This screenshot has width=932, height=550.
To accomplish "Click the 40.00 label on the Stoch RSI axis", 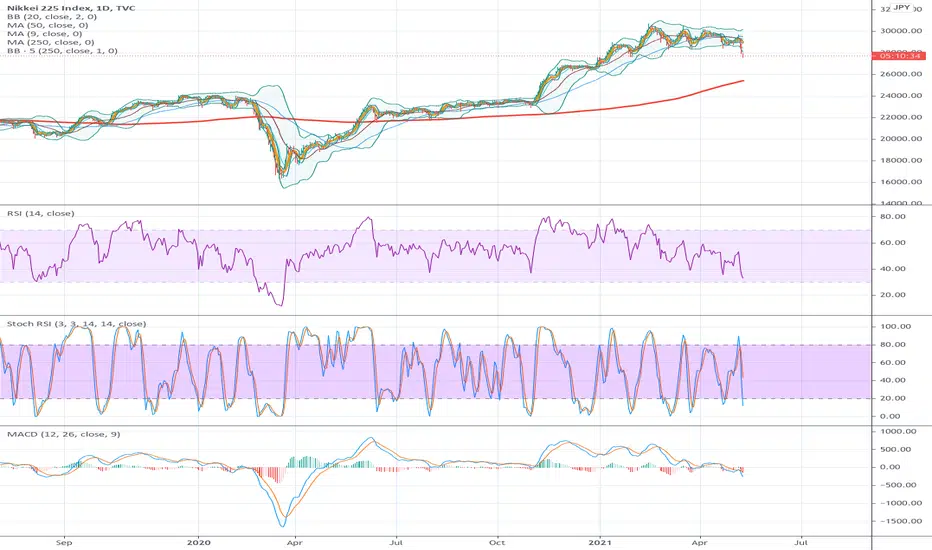I will (x=893, y=380).
